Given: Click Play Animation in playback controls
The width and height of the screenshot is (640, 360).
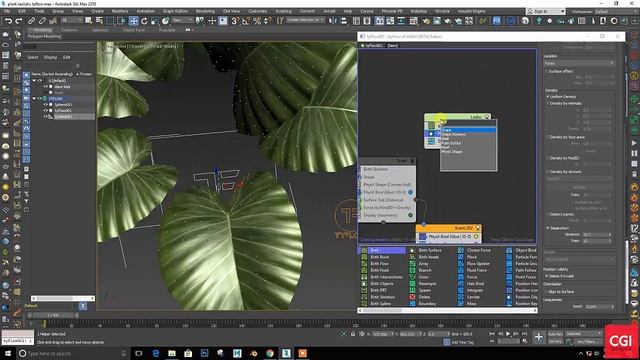Looking at the screenshot, I should coord(508,334).
